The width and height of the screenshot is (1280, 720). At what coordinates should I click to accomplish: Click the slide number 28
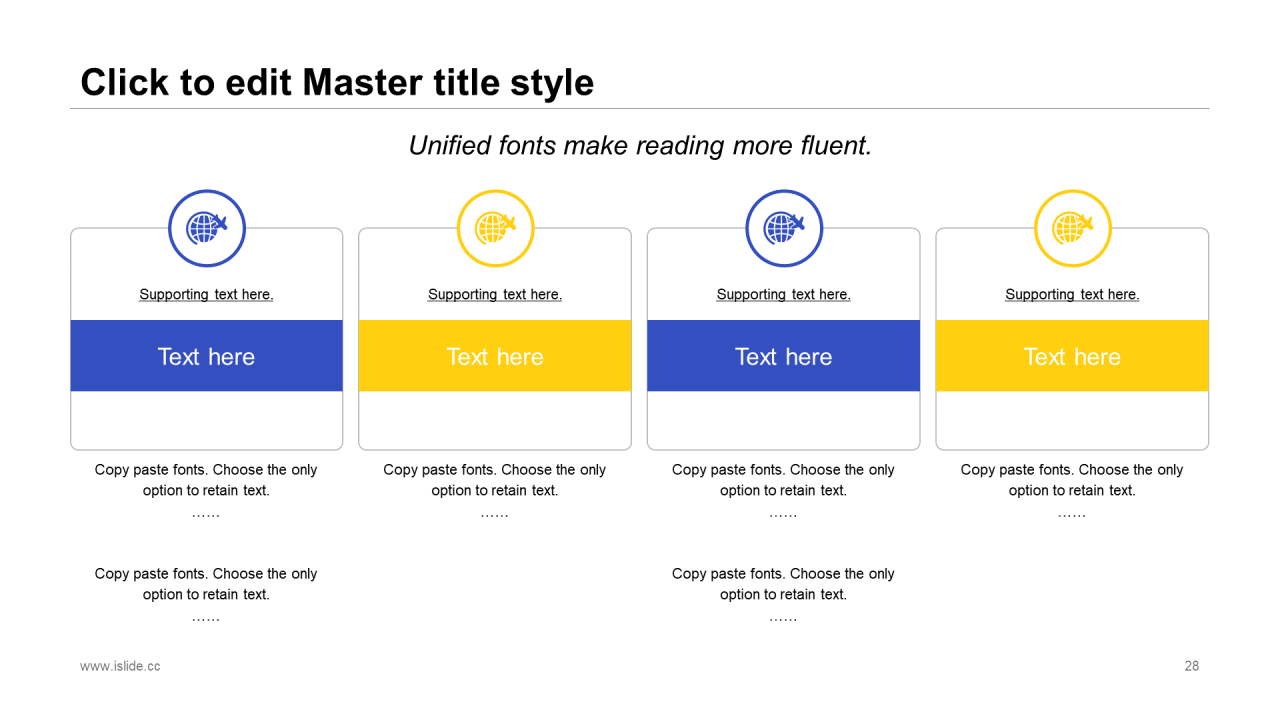[x=1192, y=666]
